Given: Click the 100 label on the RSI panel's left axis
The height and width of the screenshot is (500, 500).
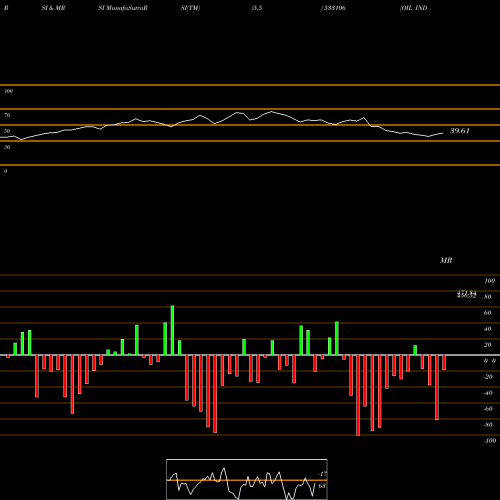Looking at the screenshot, I should 8,91.
